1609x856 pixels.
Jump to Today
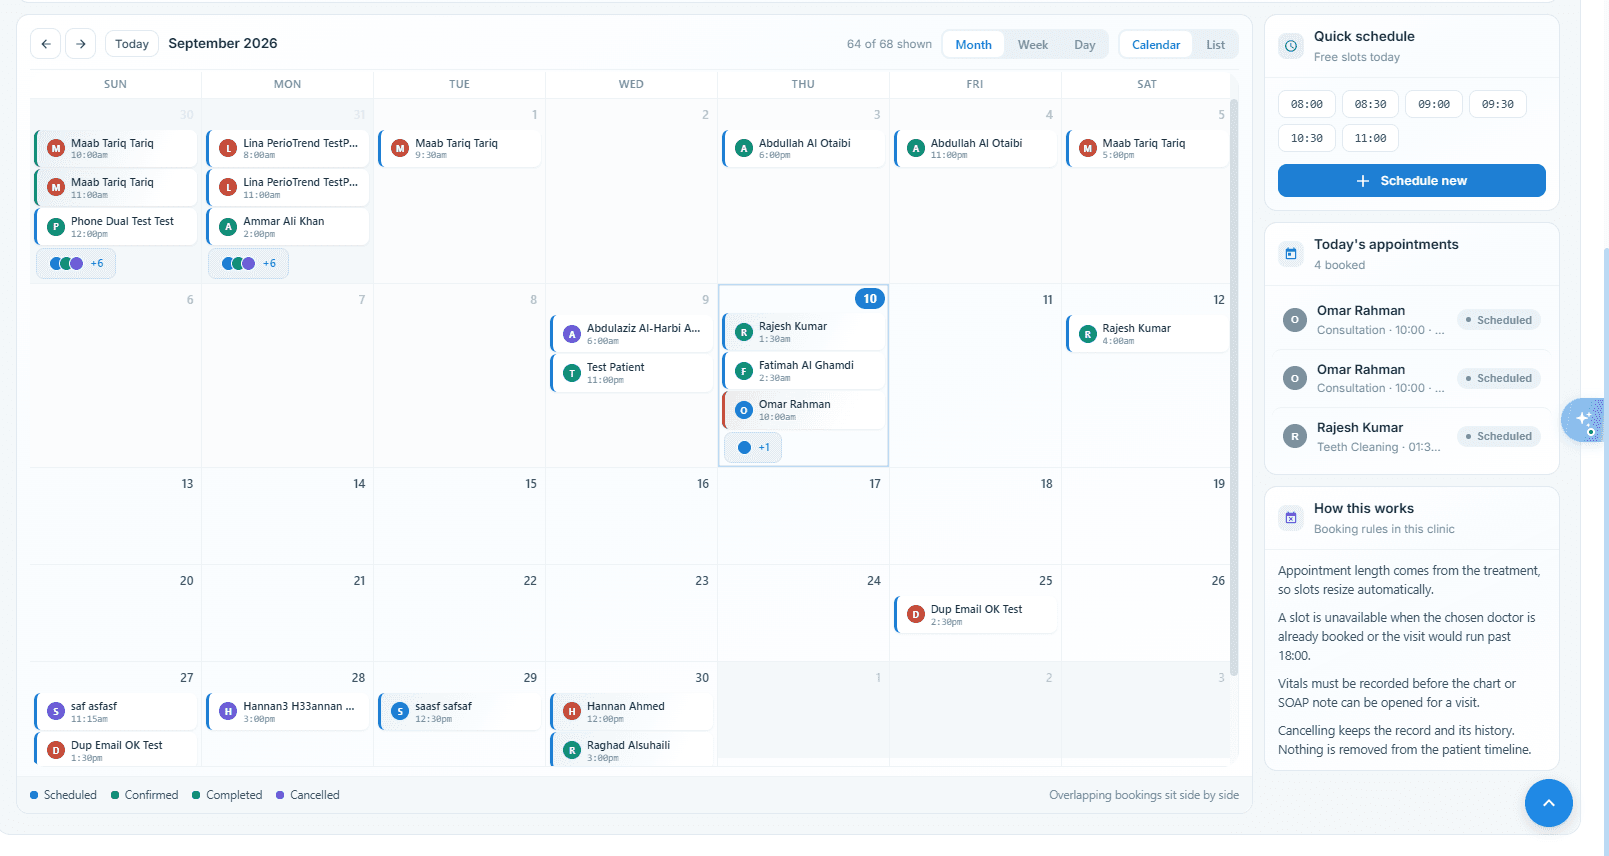pyautogui.click(x=132, y=44)
